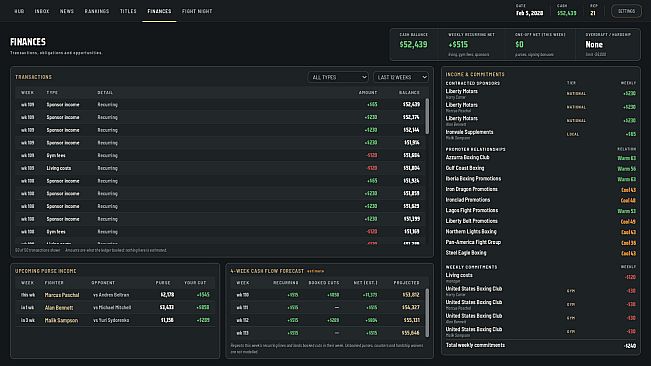Click the Balance column header in Transactions
Screen dimensions: 651x366
tap(409, 93)
